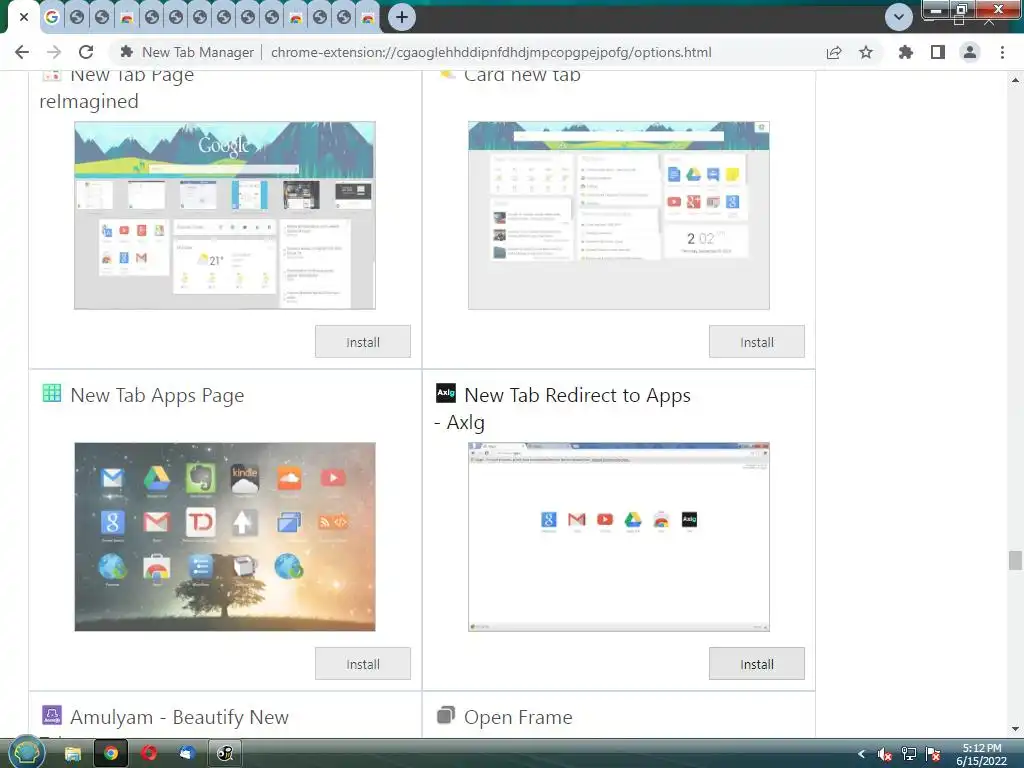This screenshot has height=768, width=1024.
Task: Open the penguin taskbar application
Action: [225, 754]
